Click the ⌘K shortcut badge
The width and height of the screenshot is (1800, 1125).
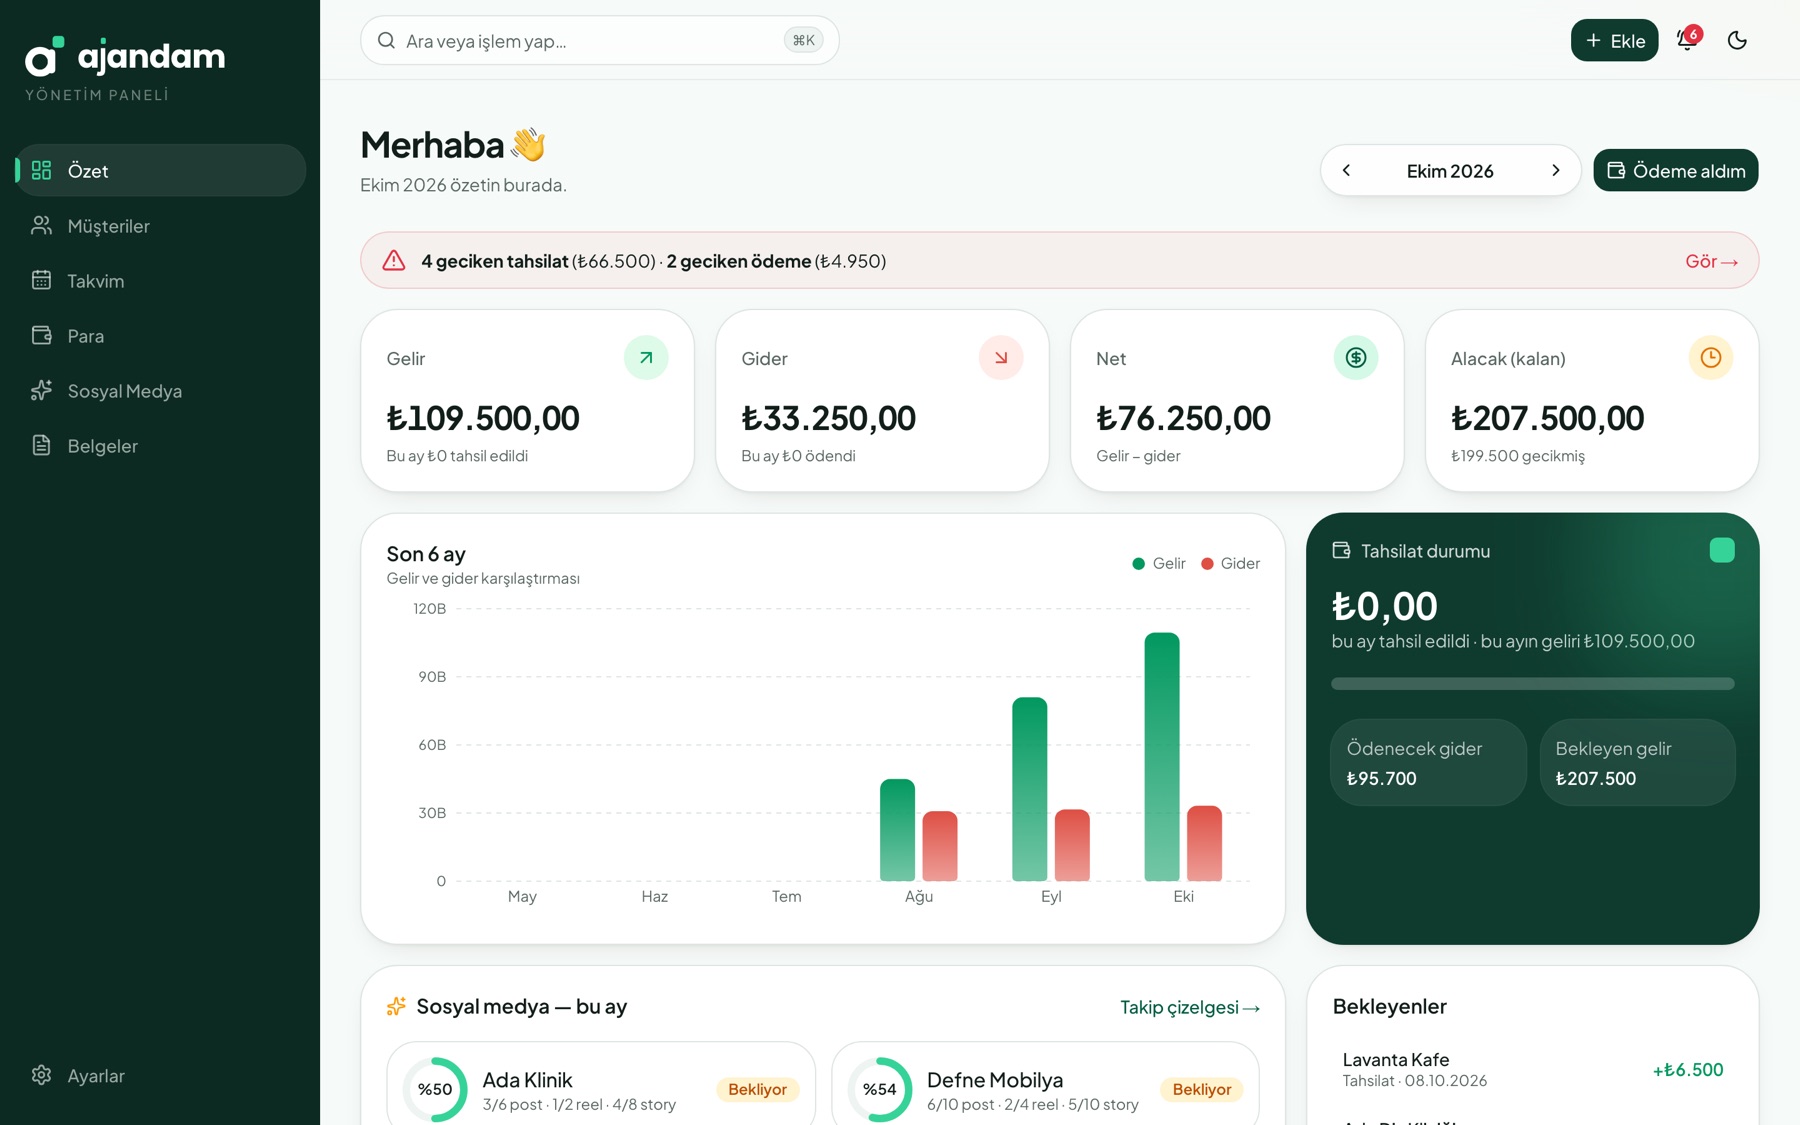[803, 41]
